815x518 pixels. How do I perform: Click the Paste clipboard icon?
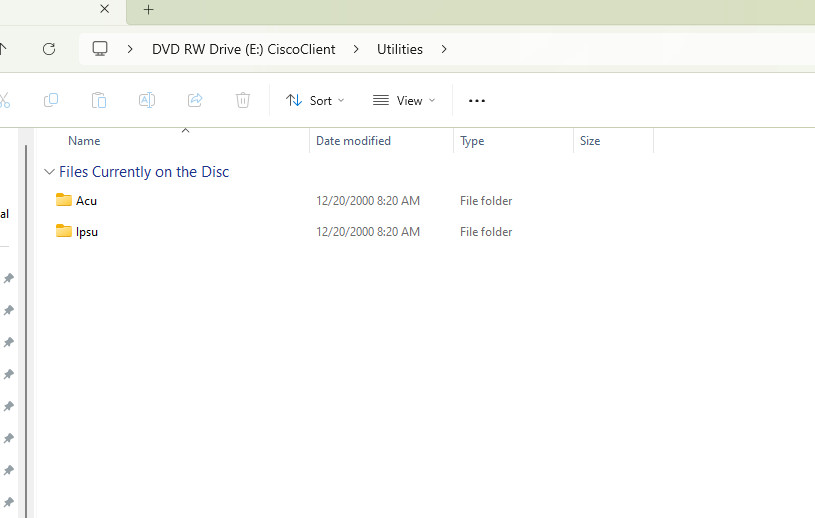(99, 100)
